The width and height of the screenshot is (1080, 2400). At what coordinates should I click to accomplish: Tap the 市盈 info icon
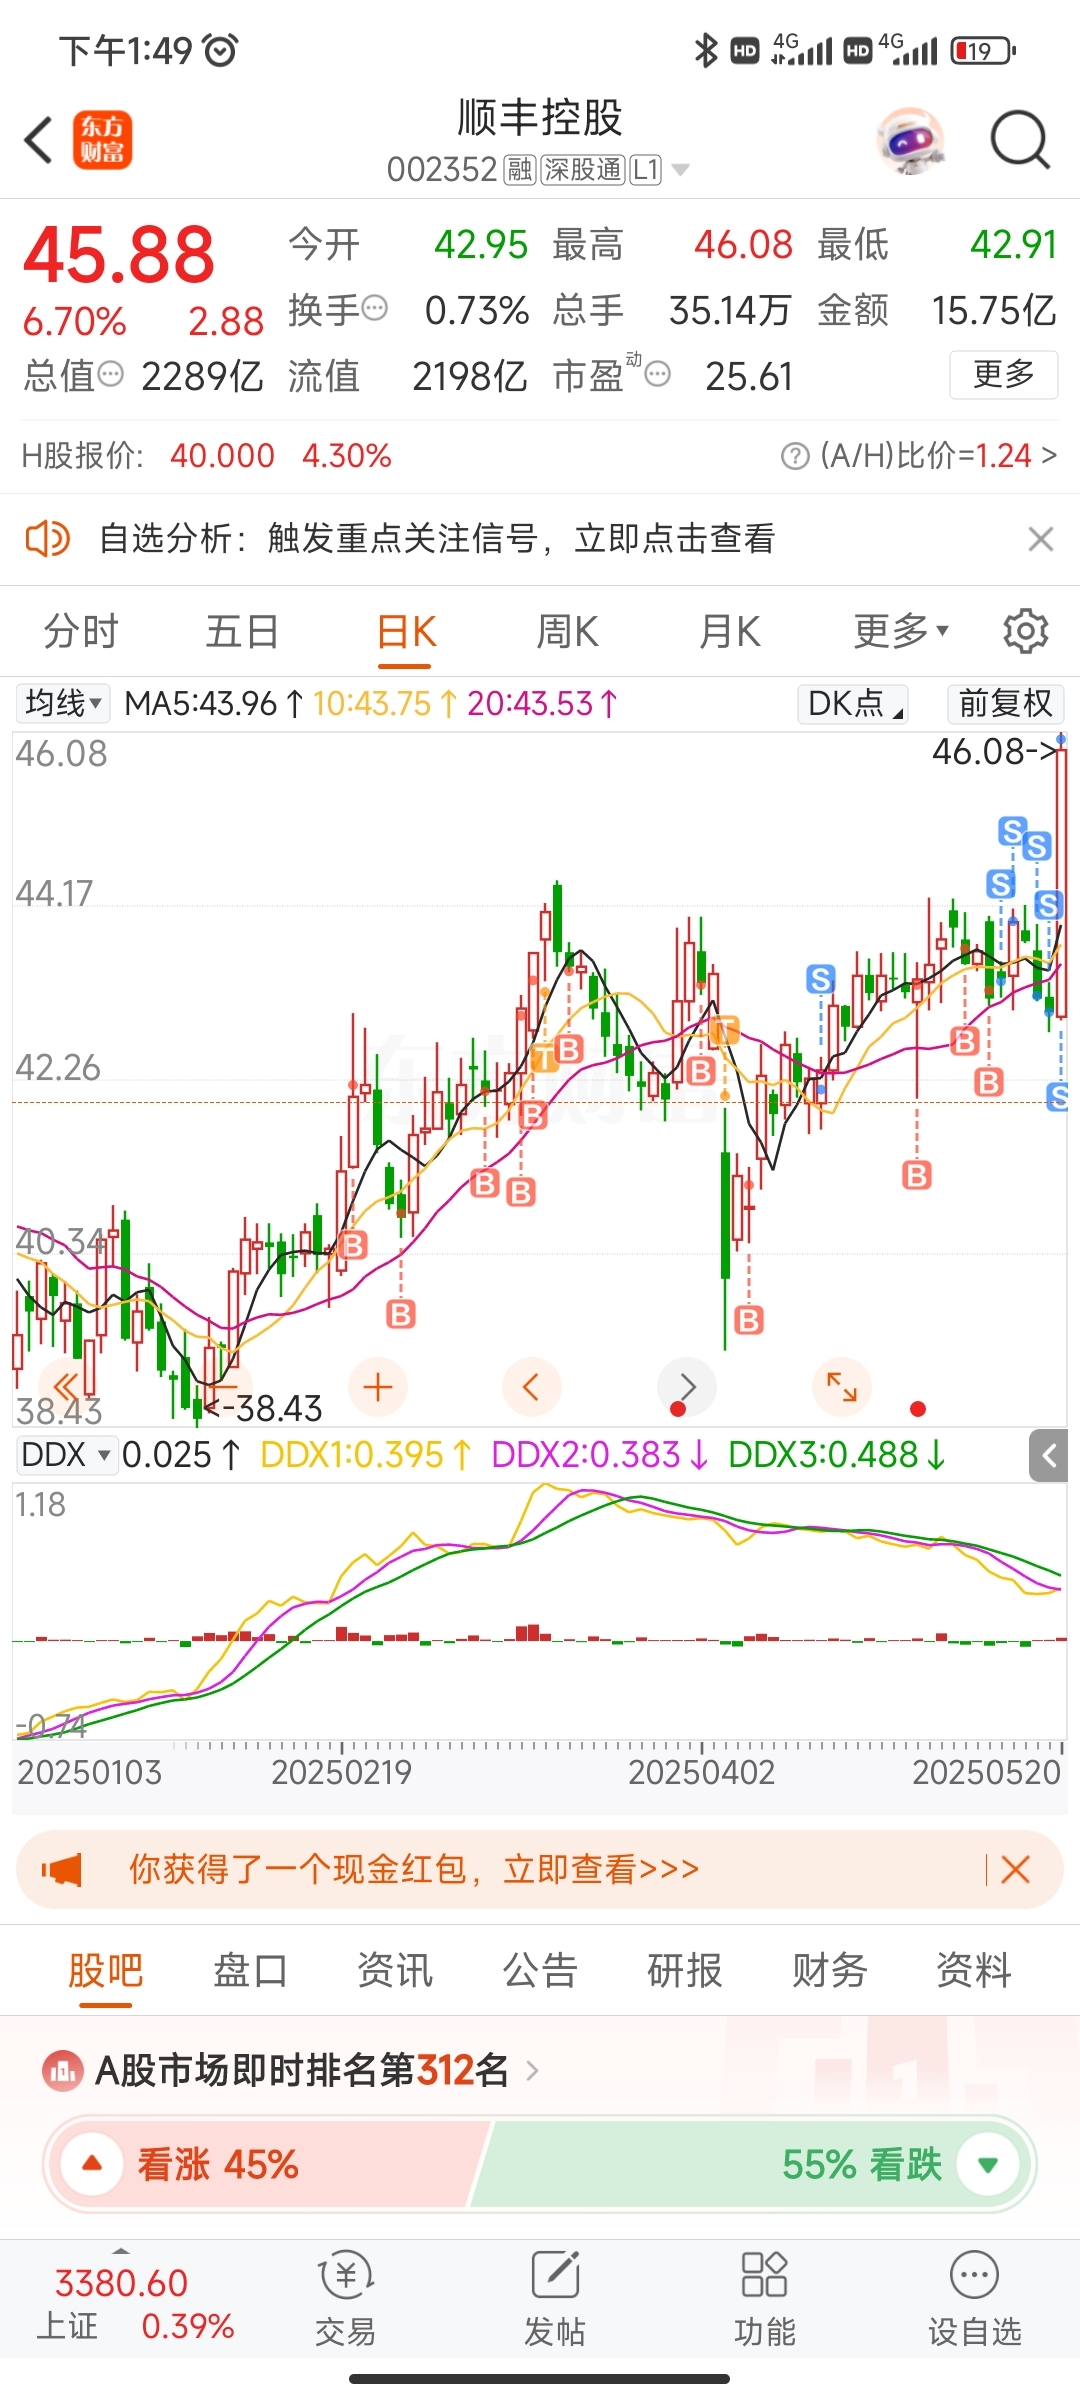point(657,375)
